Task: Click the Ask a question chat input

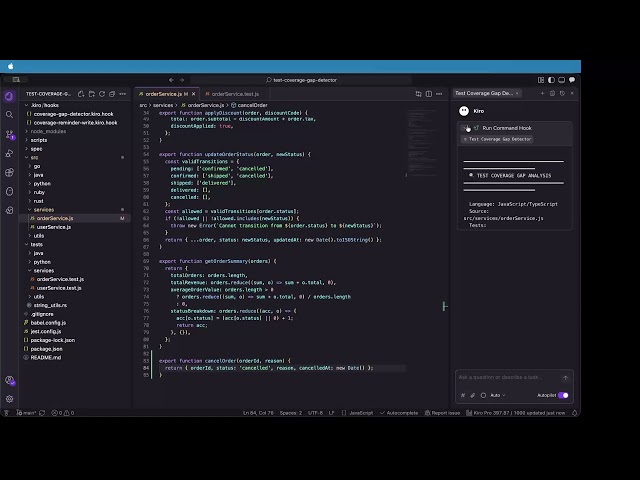Action: (x=510, y=378)
